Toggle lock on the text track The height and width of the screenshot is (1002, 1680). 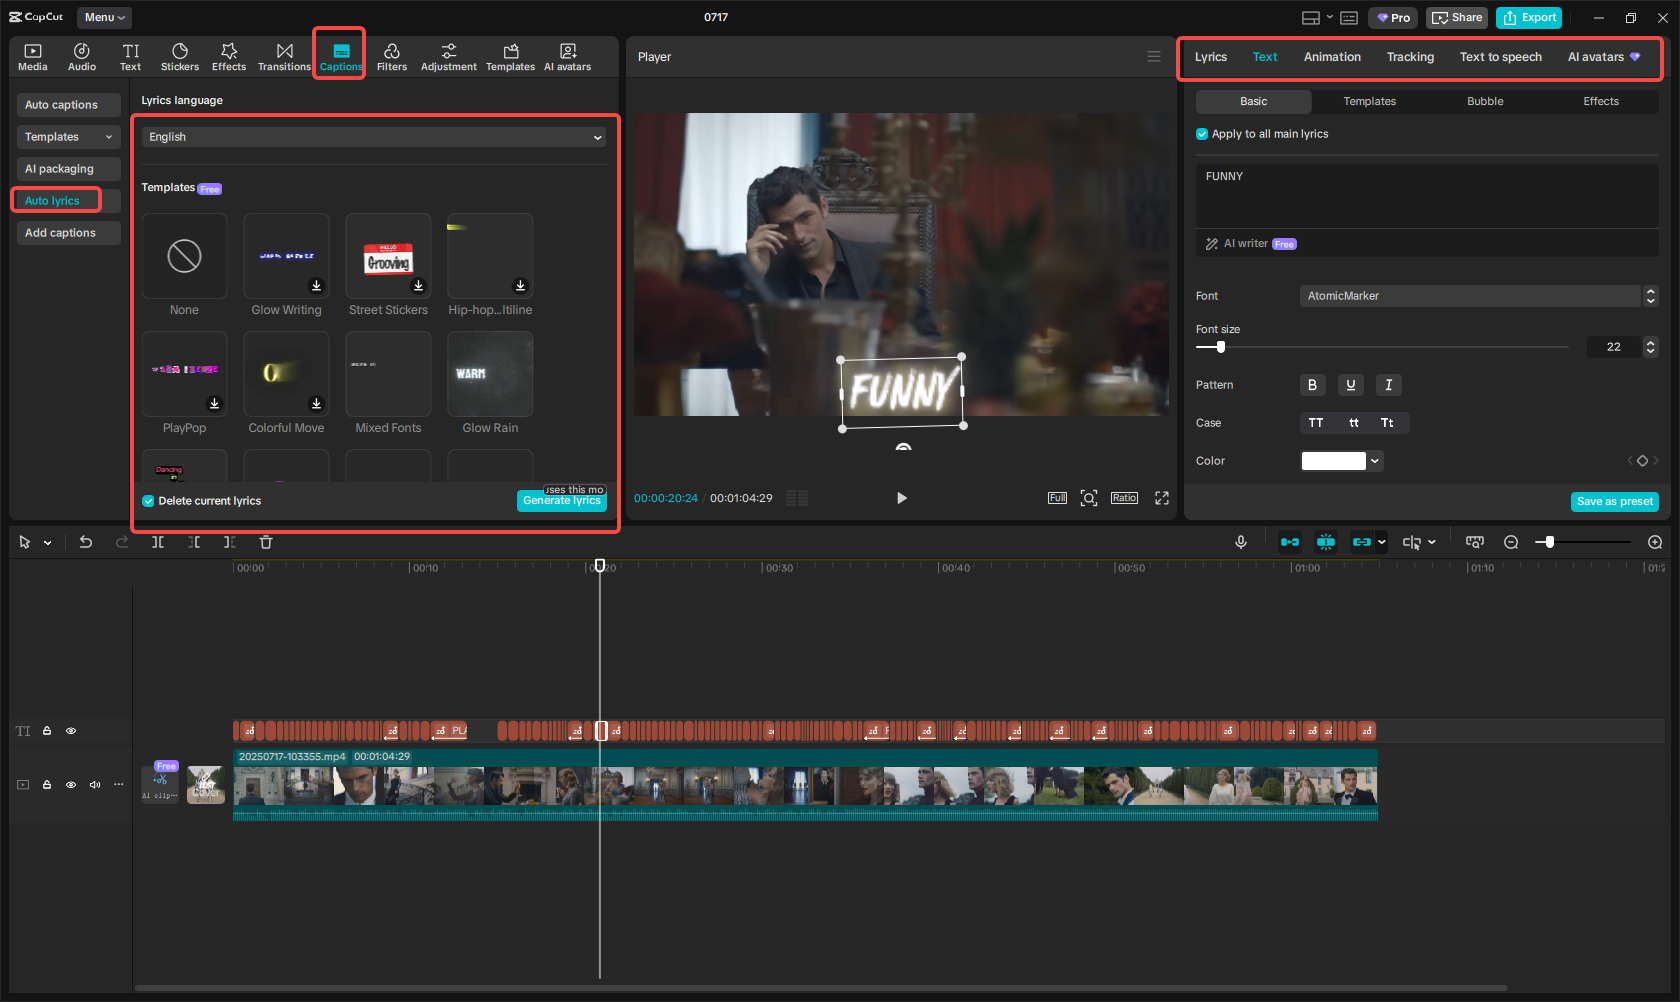47,731
